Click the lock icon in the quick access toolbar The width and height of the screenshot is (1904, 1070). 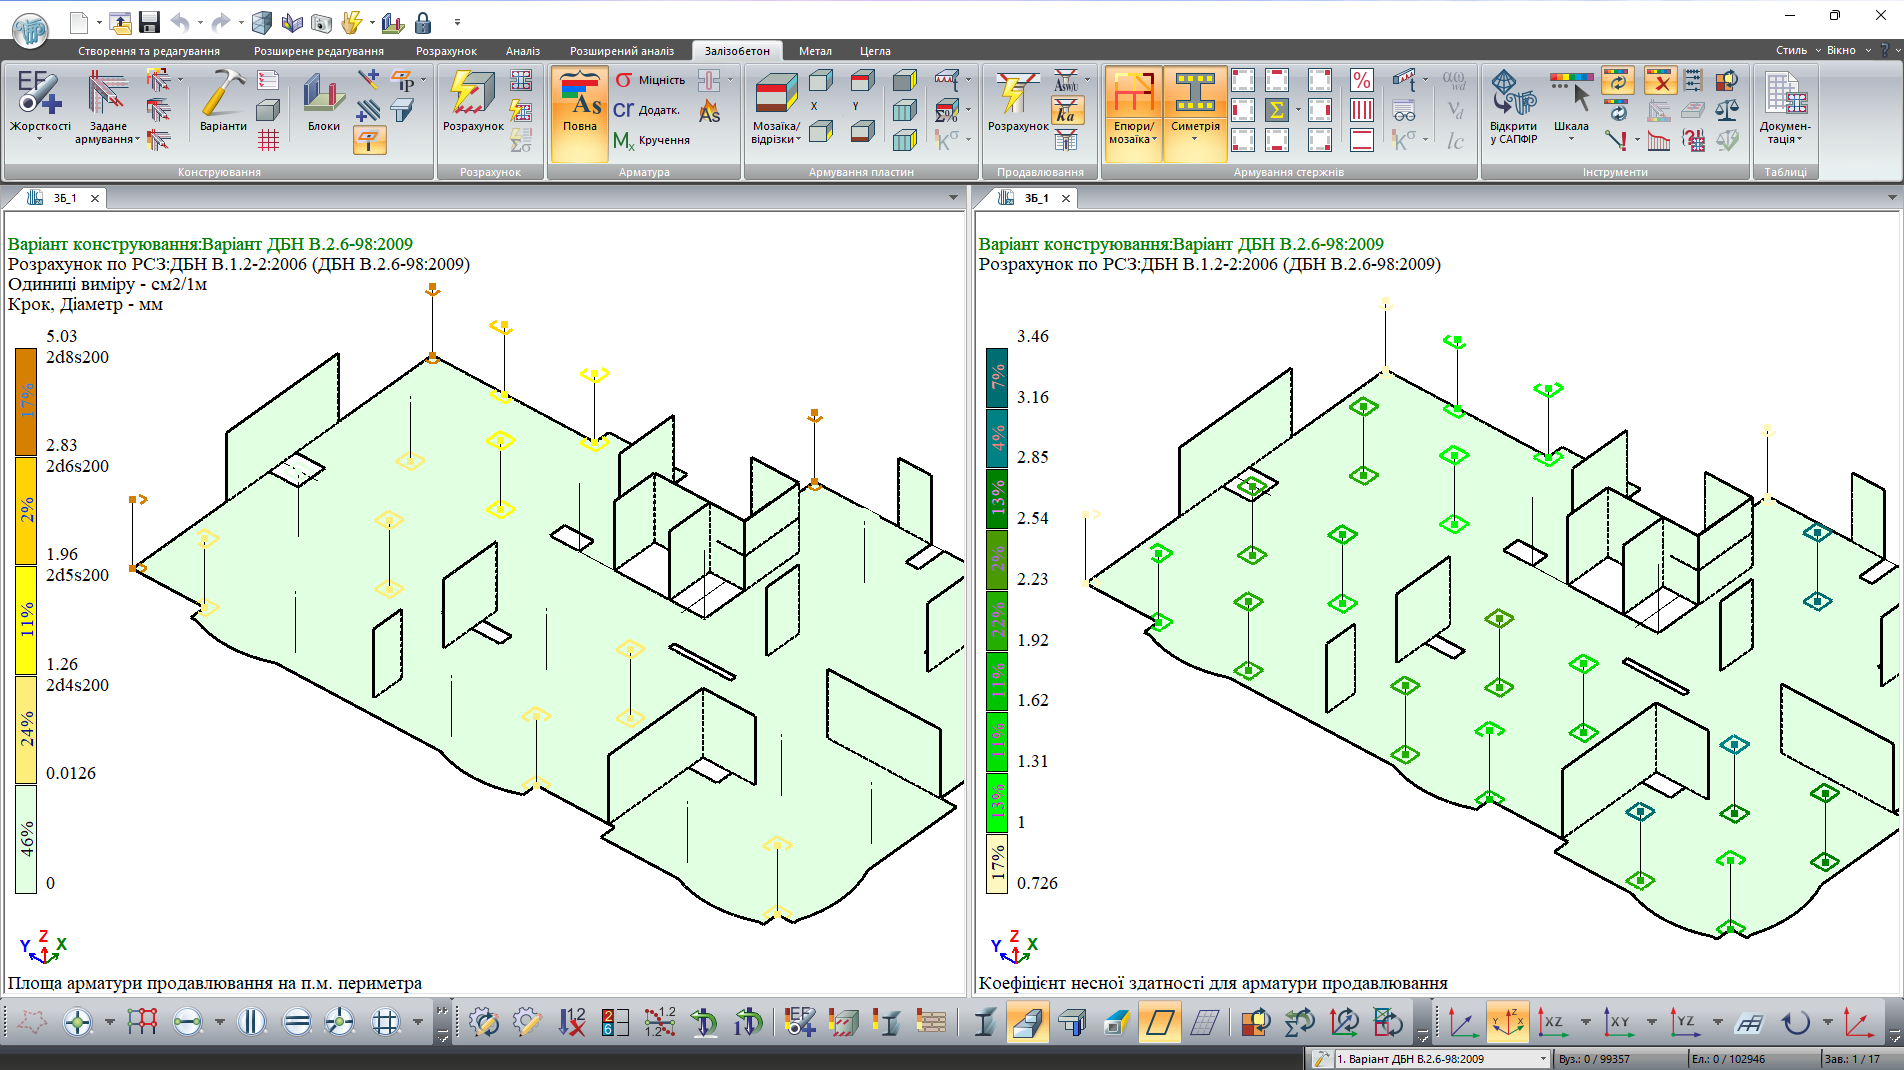[x=423, y=22]
